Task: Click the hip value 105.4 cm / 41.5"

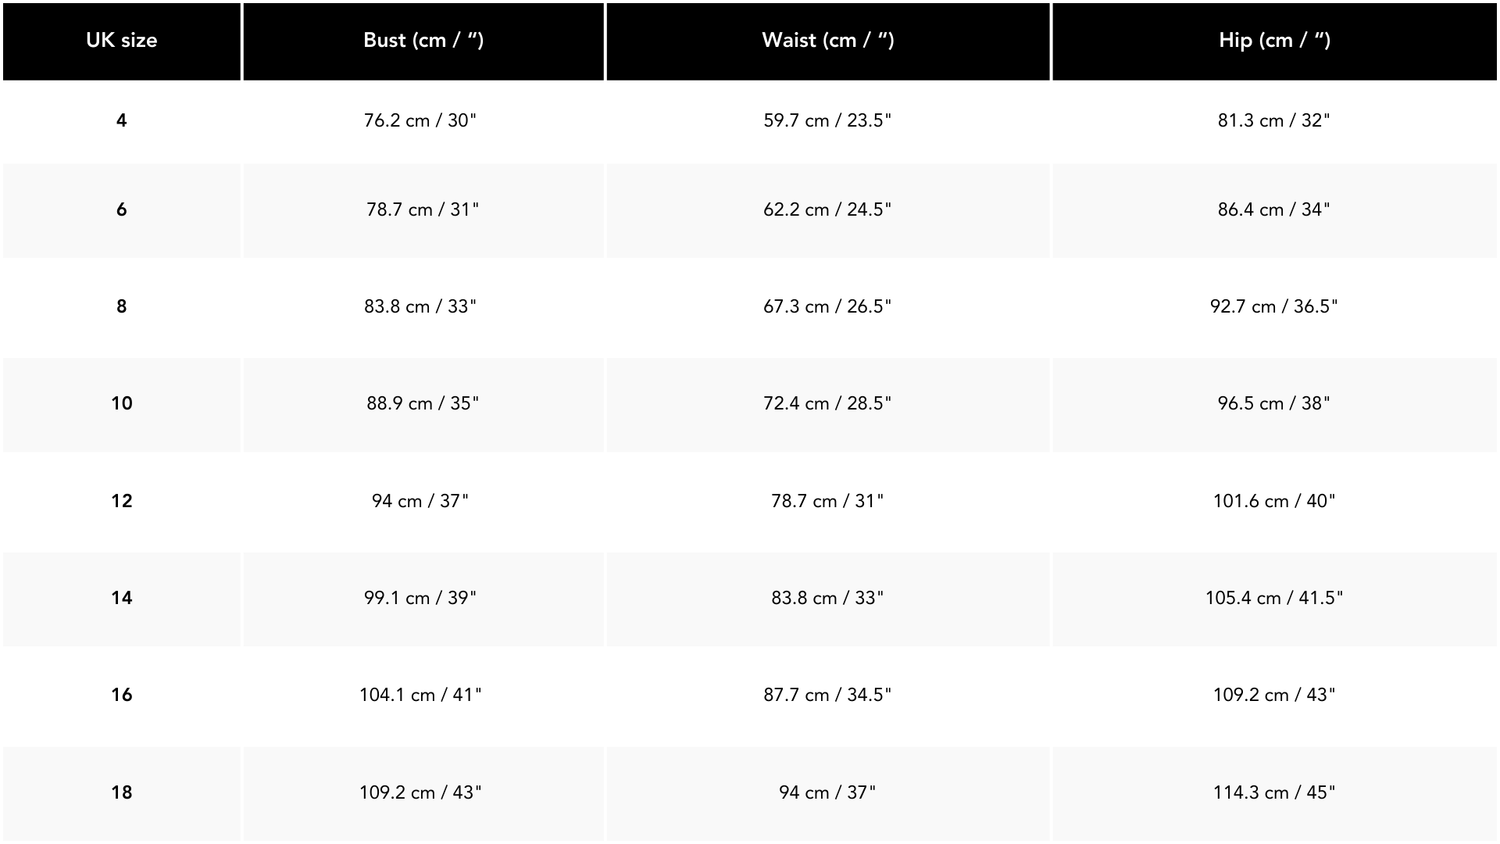Action: [x=1273, y=598]
